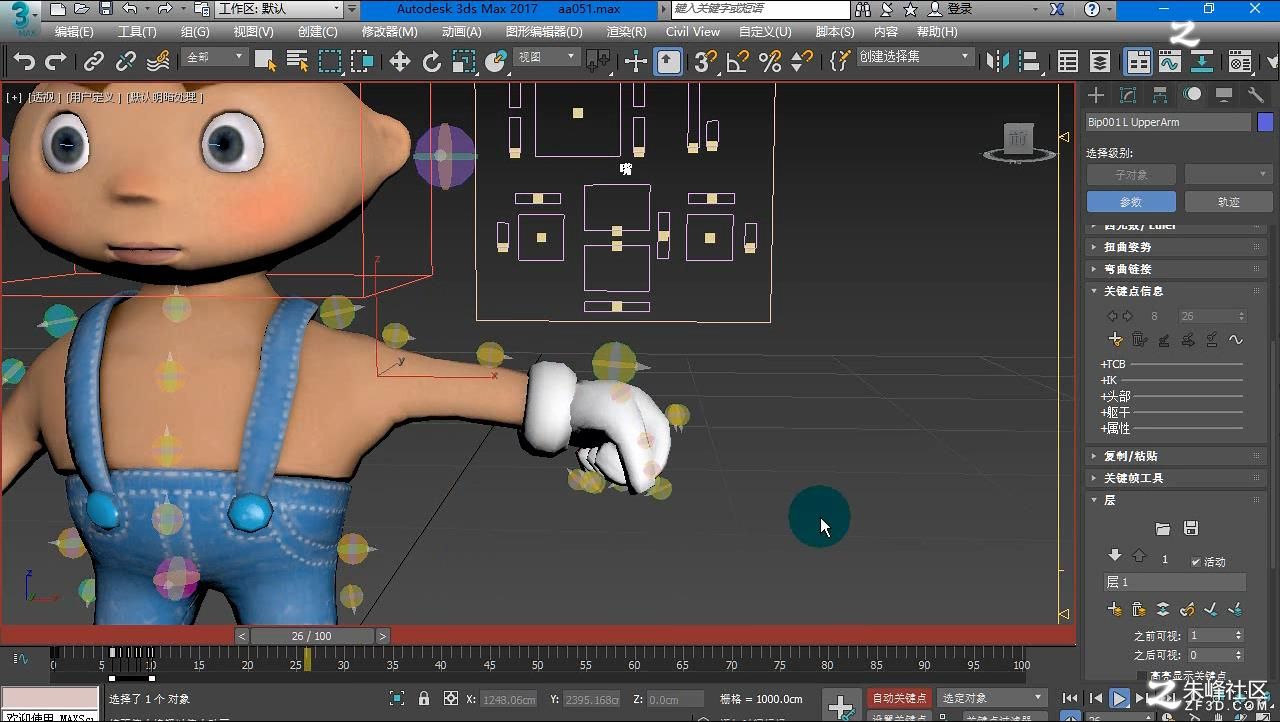Click object color swatch beside Bip001 L UpperArm
This screenshot has width=1280, height=722.
[1265, 122]
